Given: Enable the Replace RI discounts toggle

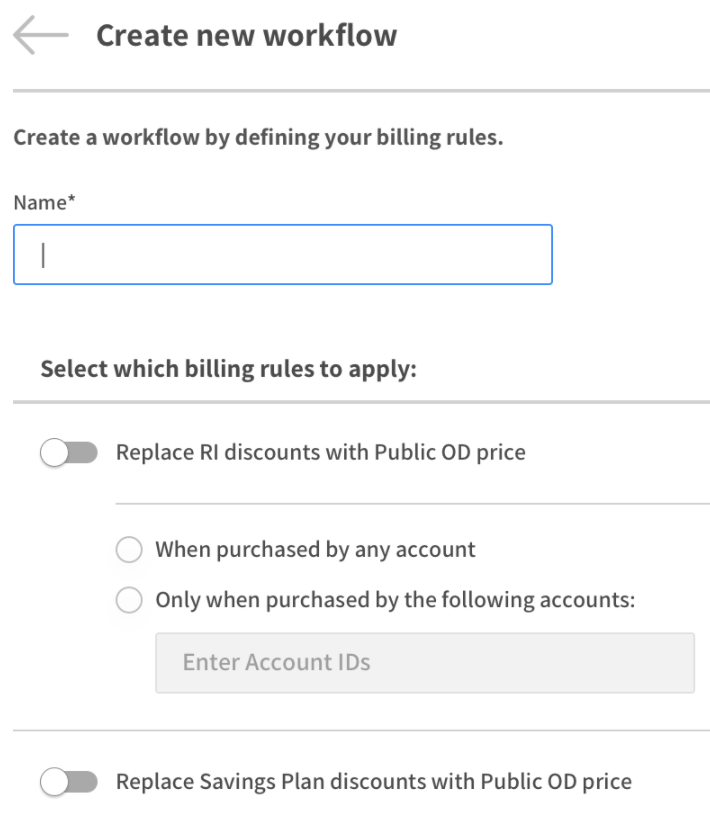Looking at the screenshot, I should (69, 453).
